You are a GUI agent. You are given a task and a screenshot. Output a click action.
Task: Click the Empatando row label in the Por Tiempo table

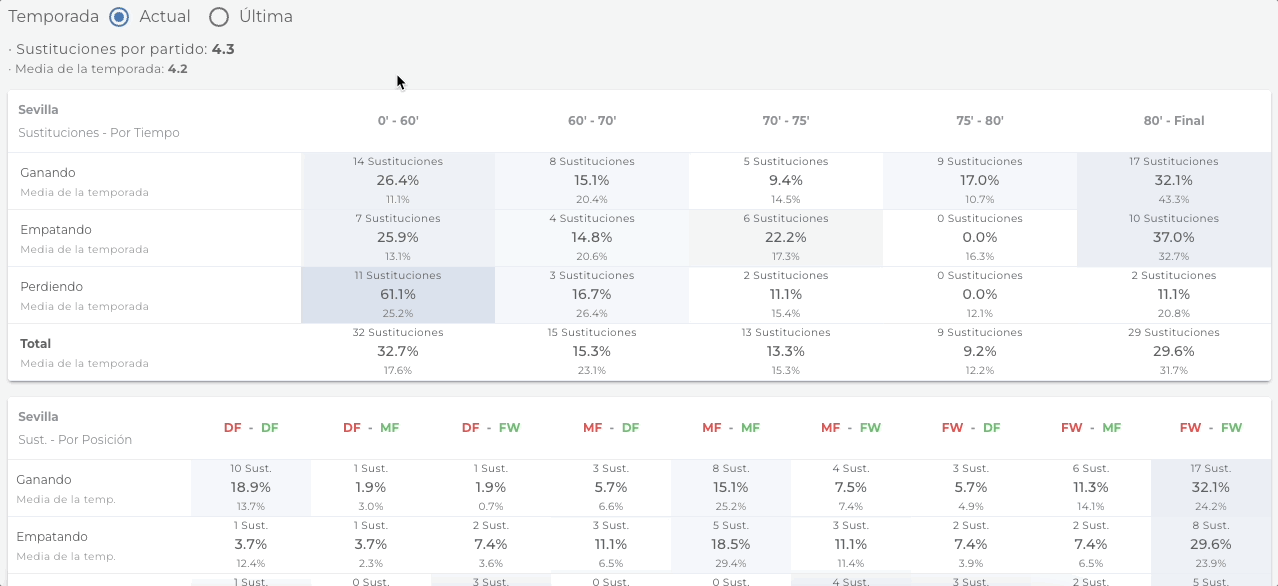tap(56, 230)
